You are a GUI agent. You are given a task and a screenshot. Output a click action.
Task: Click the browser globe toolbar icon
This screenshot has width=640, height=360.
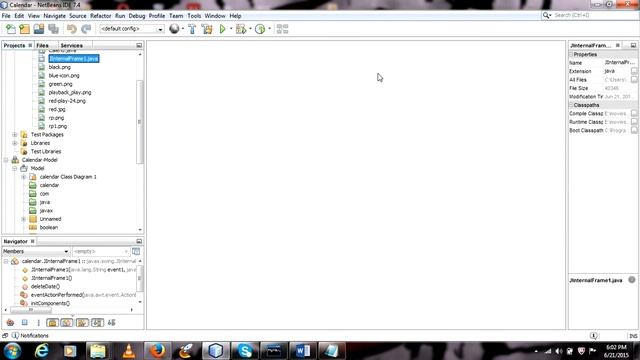coord(174,29)
